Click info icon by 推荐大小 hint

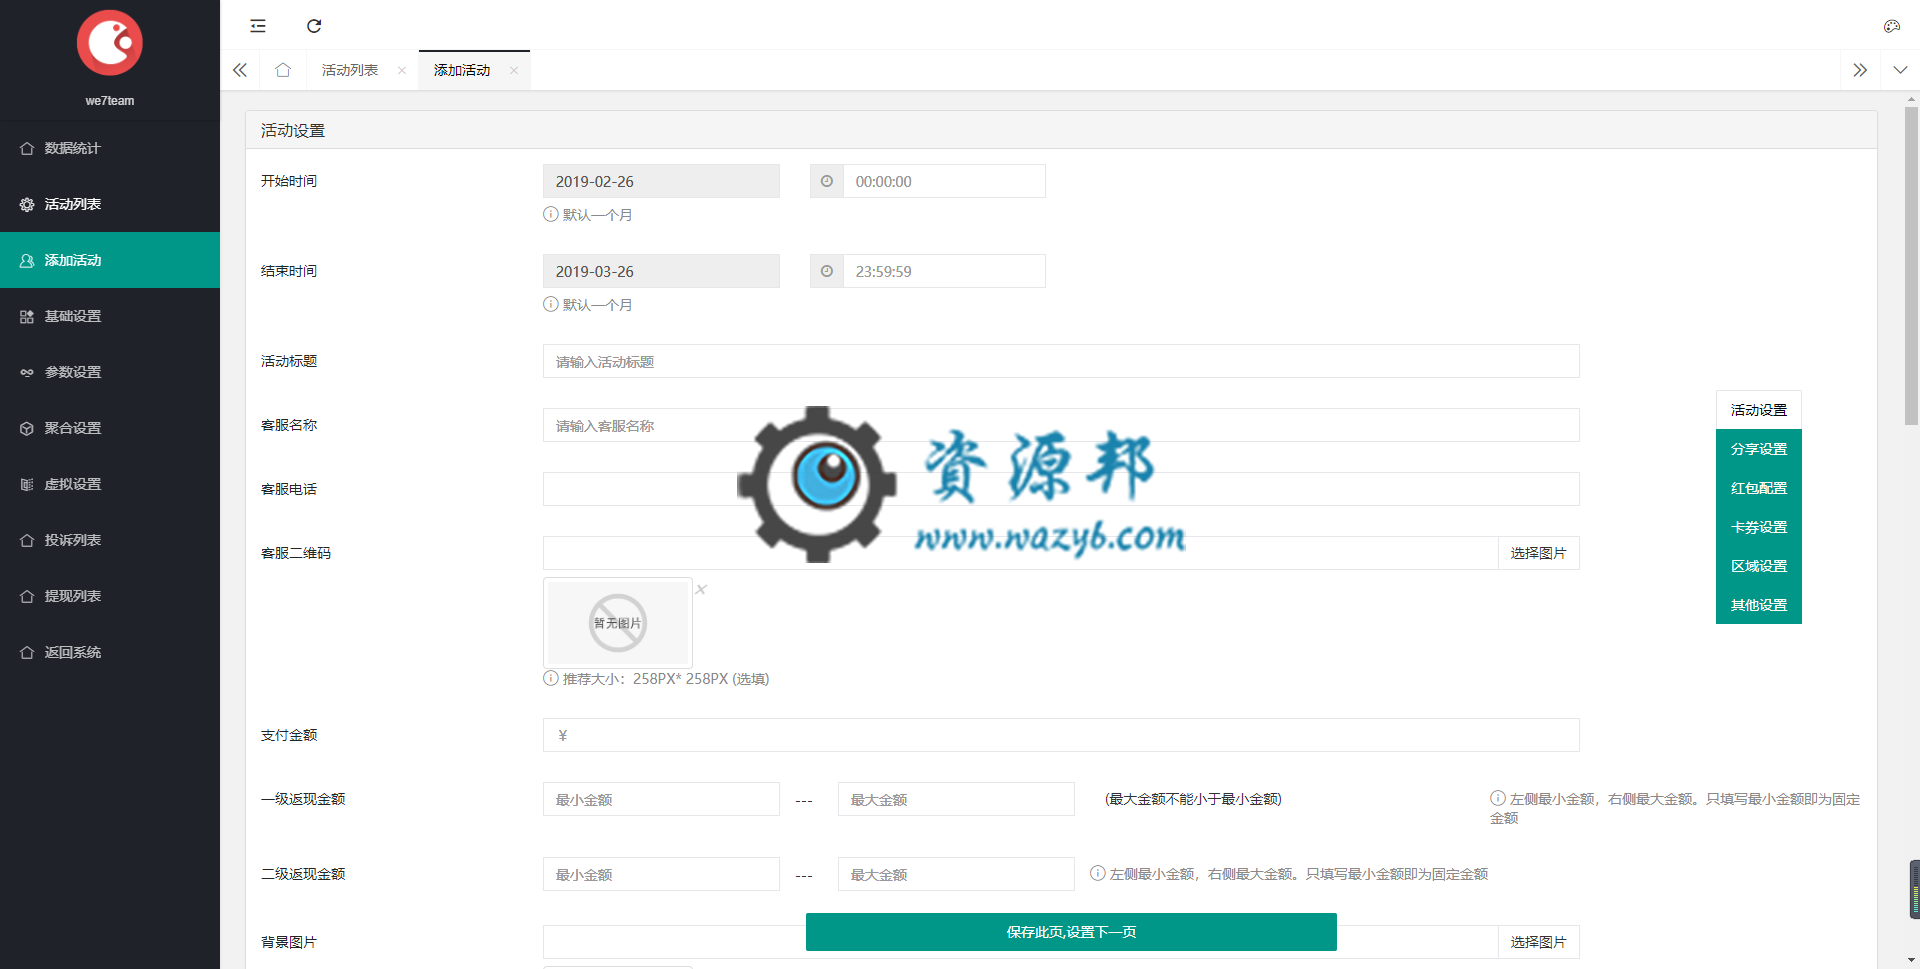(550, 678)
